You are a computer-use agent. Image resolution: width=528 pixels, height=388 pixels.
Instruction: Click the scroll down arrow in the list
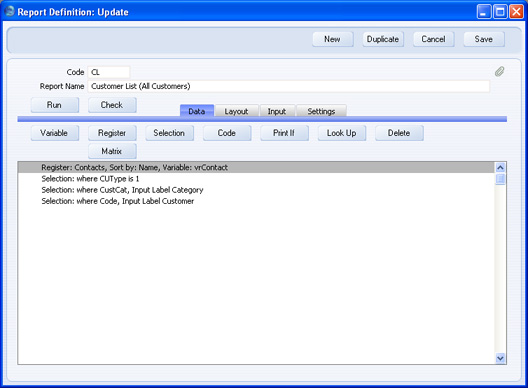500,358
